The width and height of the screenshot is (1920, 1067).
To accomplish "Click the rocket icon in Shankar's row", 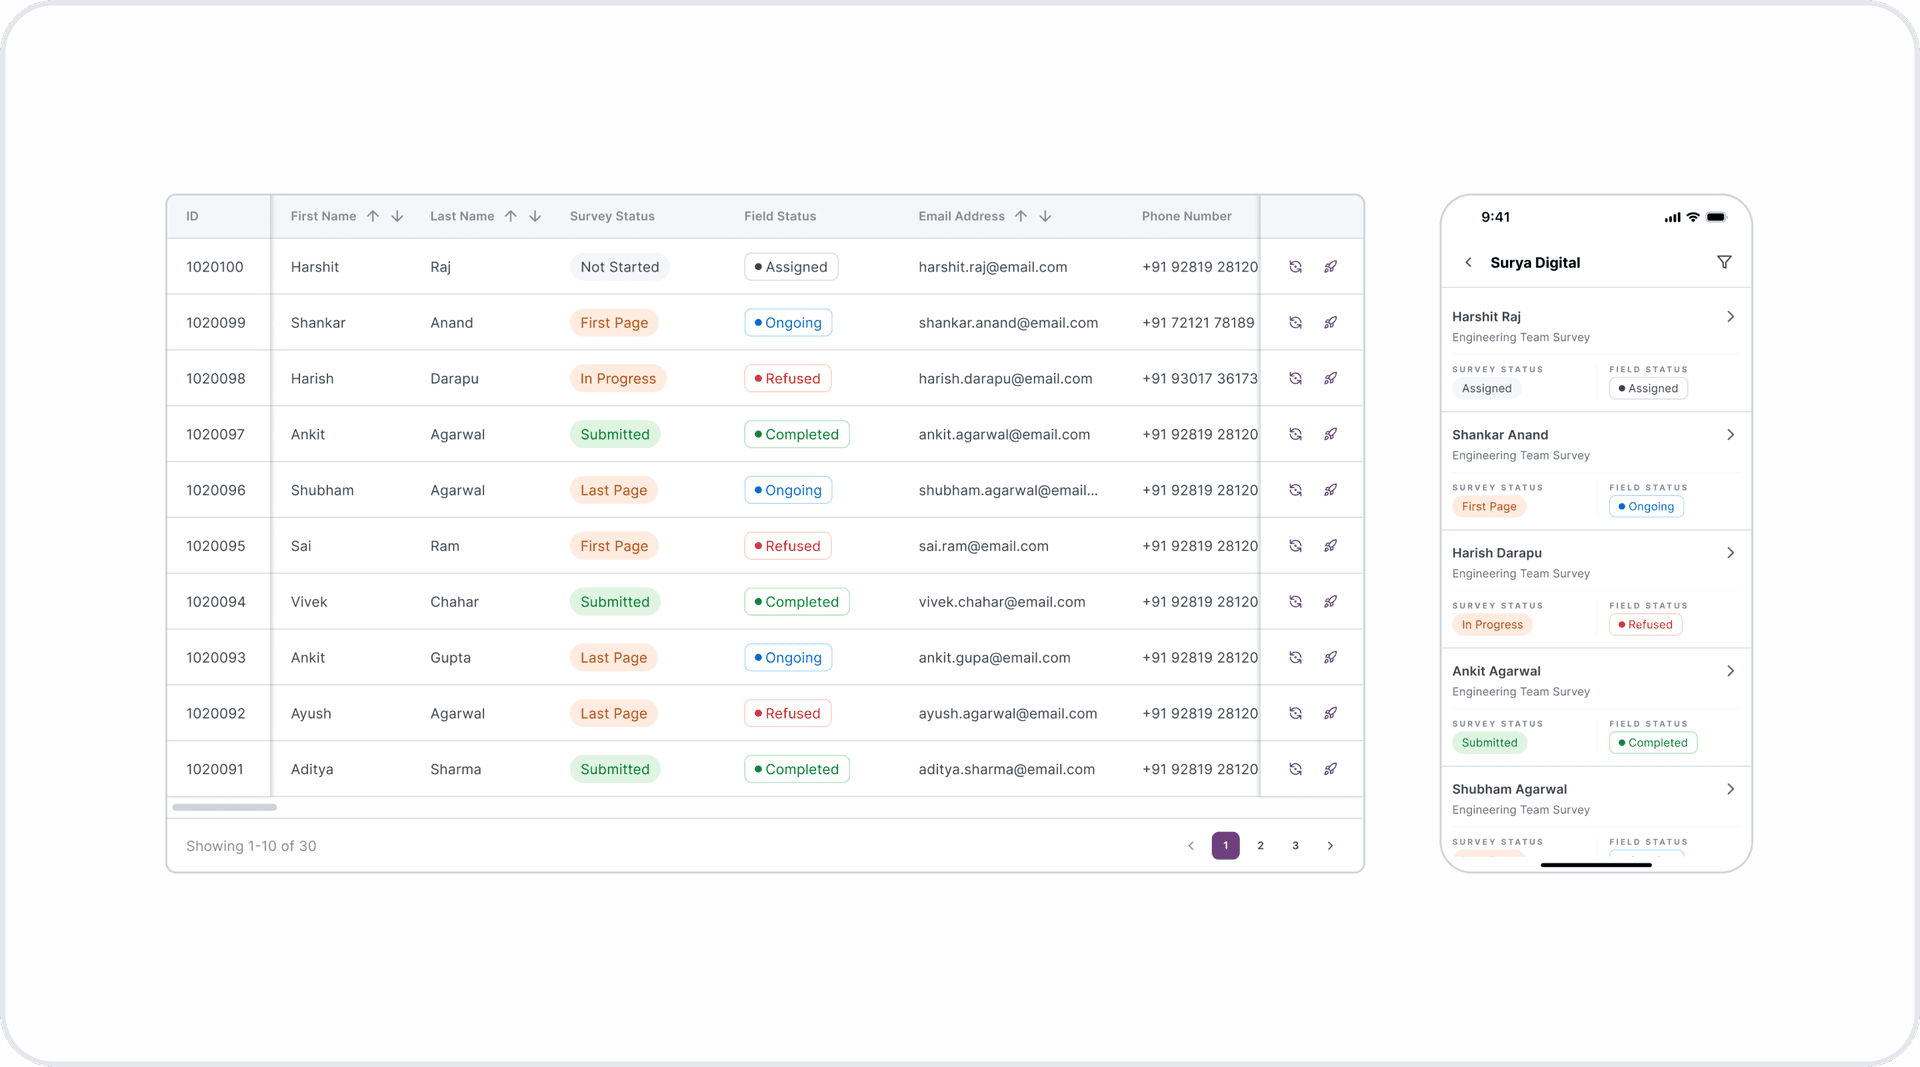I will (x=1330, y=323).
